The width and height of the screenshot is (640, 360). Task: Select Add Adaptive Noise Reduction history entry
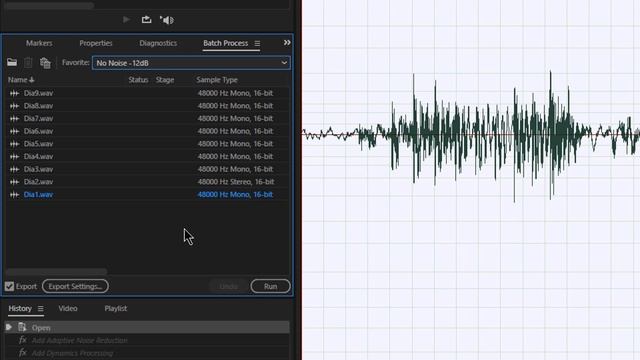[x=79, y=340]
